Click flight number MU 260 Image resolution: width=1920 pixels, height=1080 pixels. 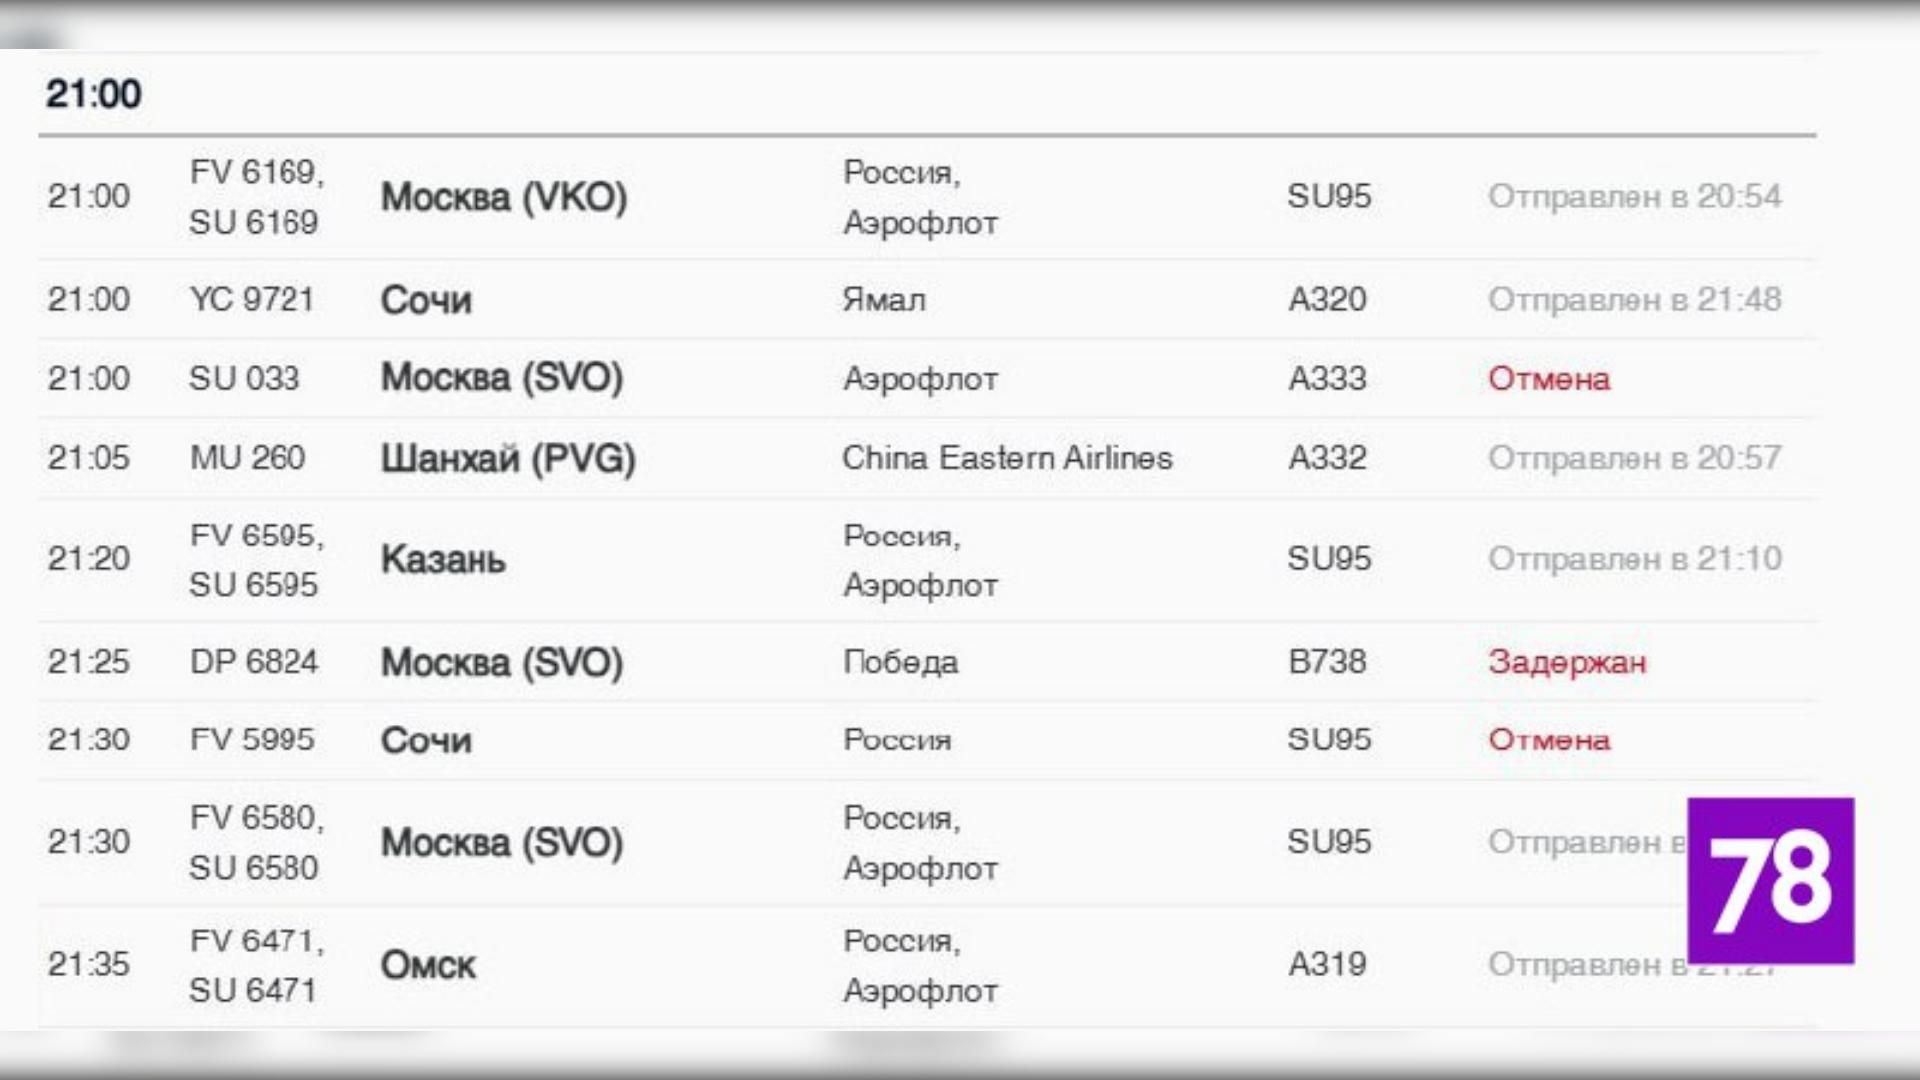[247, 458]
